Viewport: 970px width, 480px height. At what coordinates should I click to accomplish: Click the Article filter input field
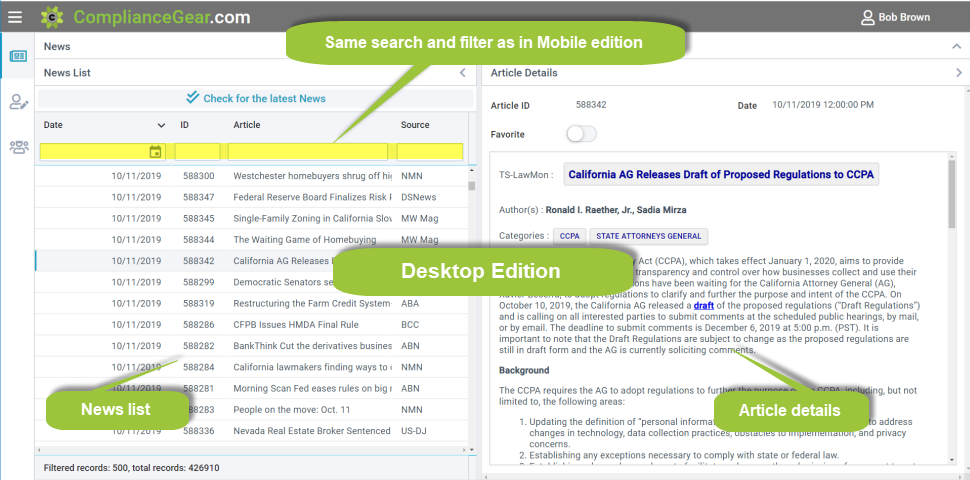coord(308,152)
